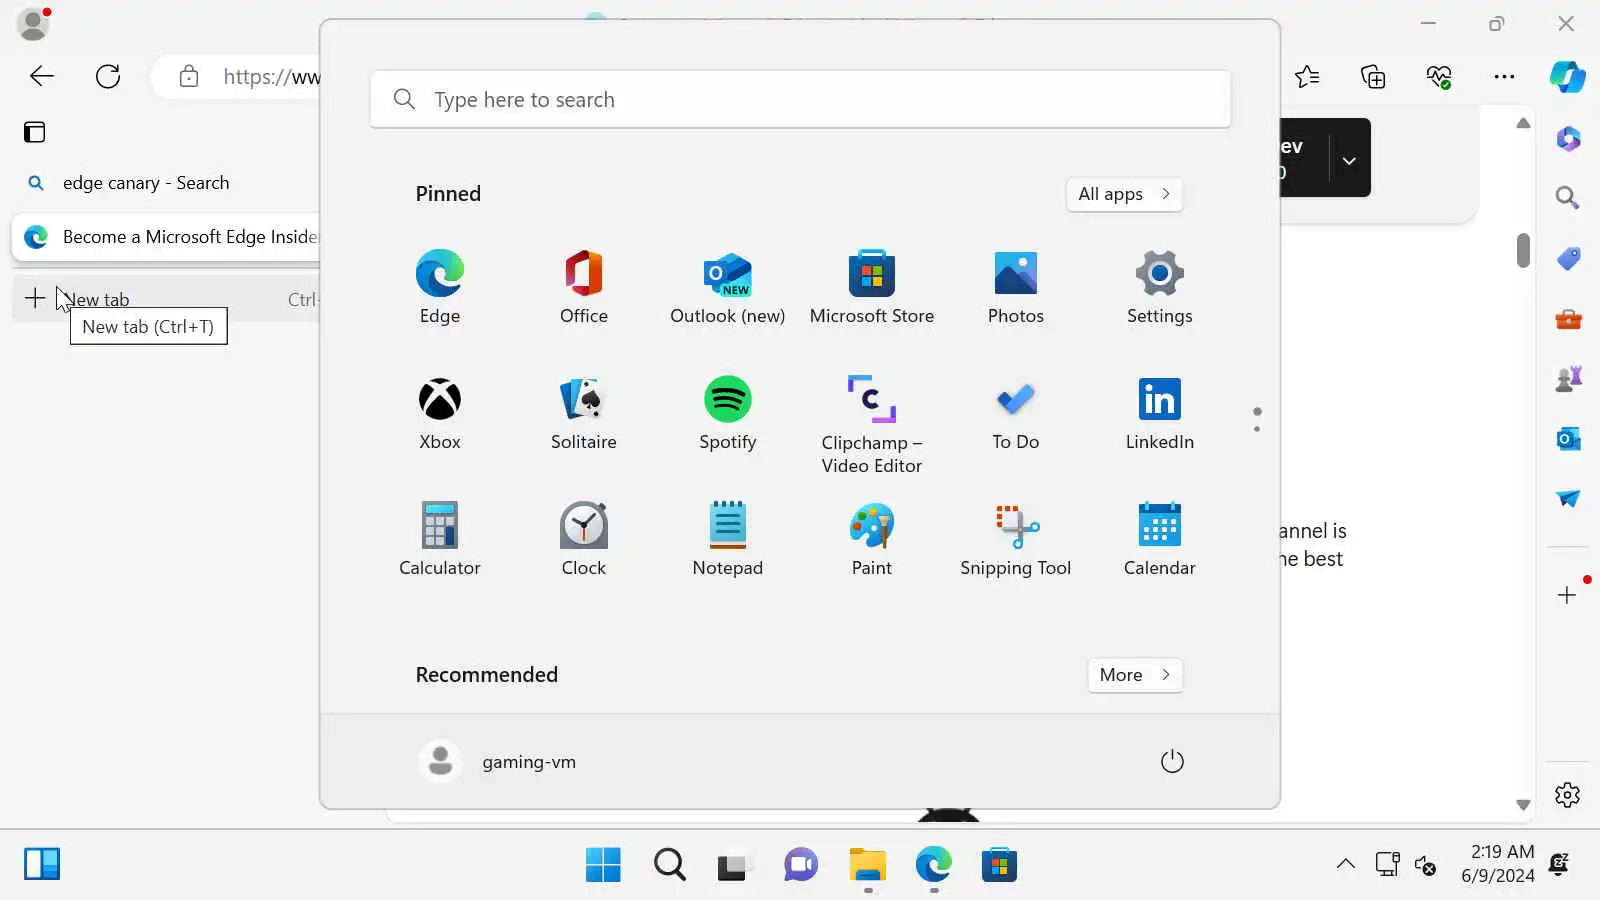
Task: Open Search in Edge sidebar
Action: tap(1568, 198)
